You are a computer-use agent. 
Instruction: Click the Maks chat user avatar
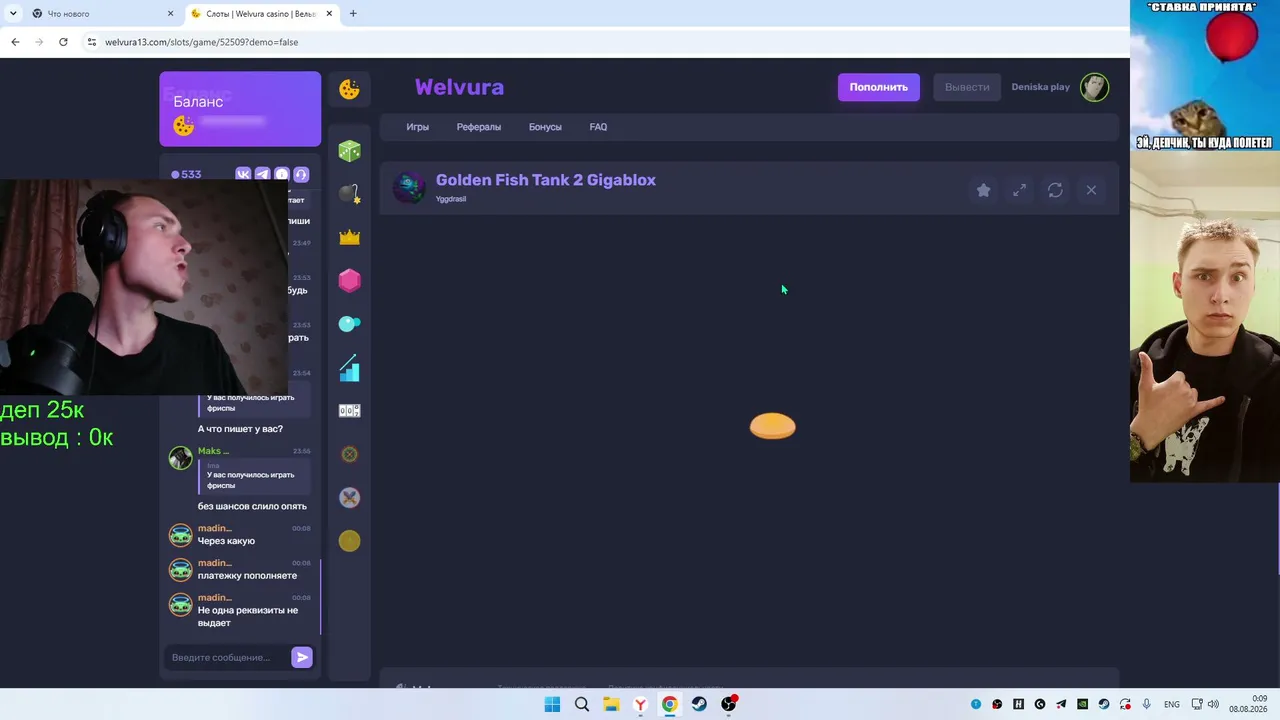tap(180, 458)
